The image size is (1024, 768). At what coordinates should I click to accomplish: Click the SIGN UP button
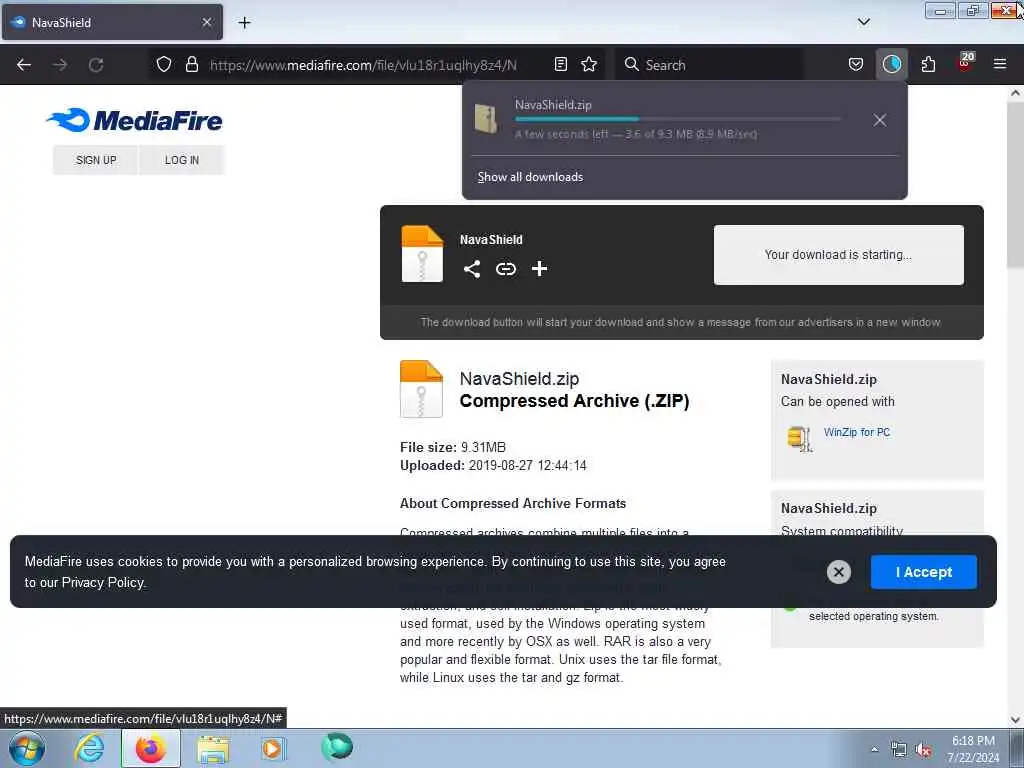pos(96,160)
